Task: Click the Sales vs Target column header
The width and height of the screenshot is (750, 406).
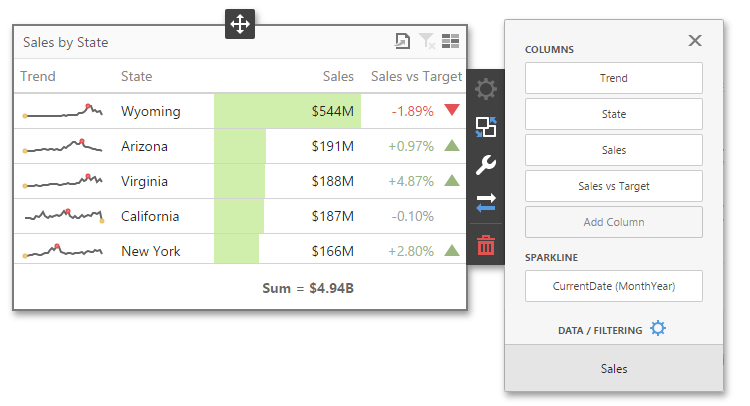Action: [416, 76]
